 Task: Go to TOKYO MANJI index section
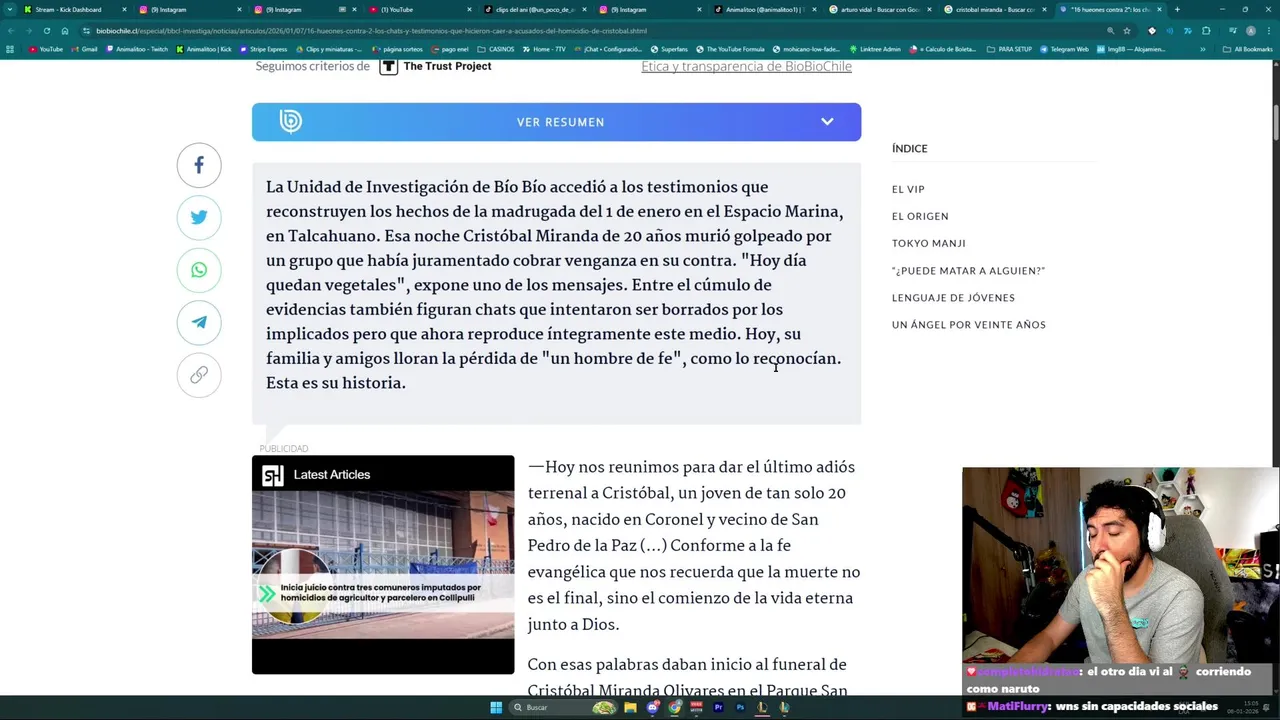[x=929, y=243]
